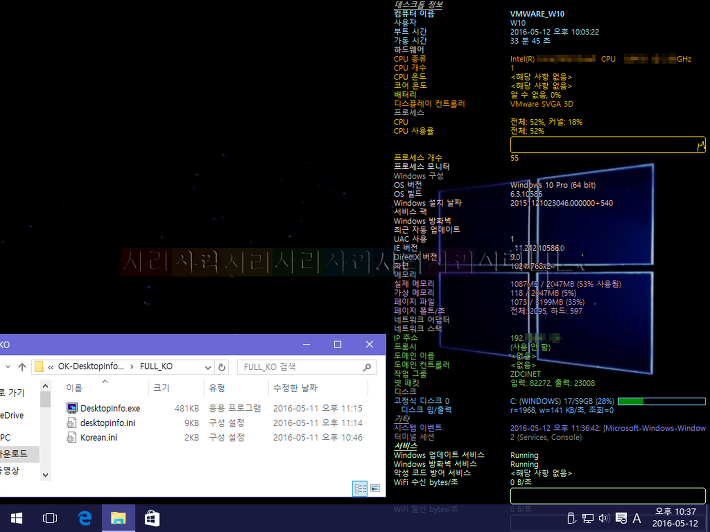Select the DesktopInfo.exe file
Viewport: 710px width, 532px height.
point(110,408)
